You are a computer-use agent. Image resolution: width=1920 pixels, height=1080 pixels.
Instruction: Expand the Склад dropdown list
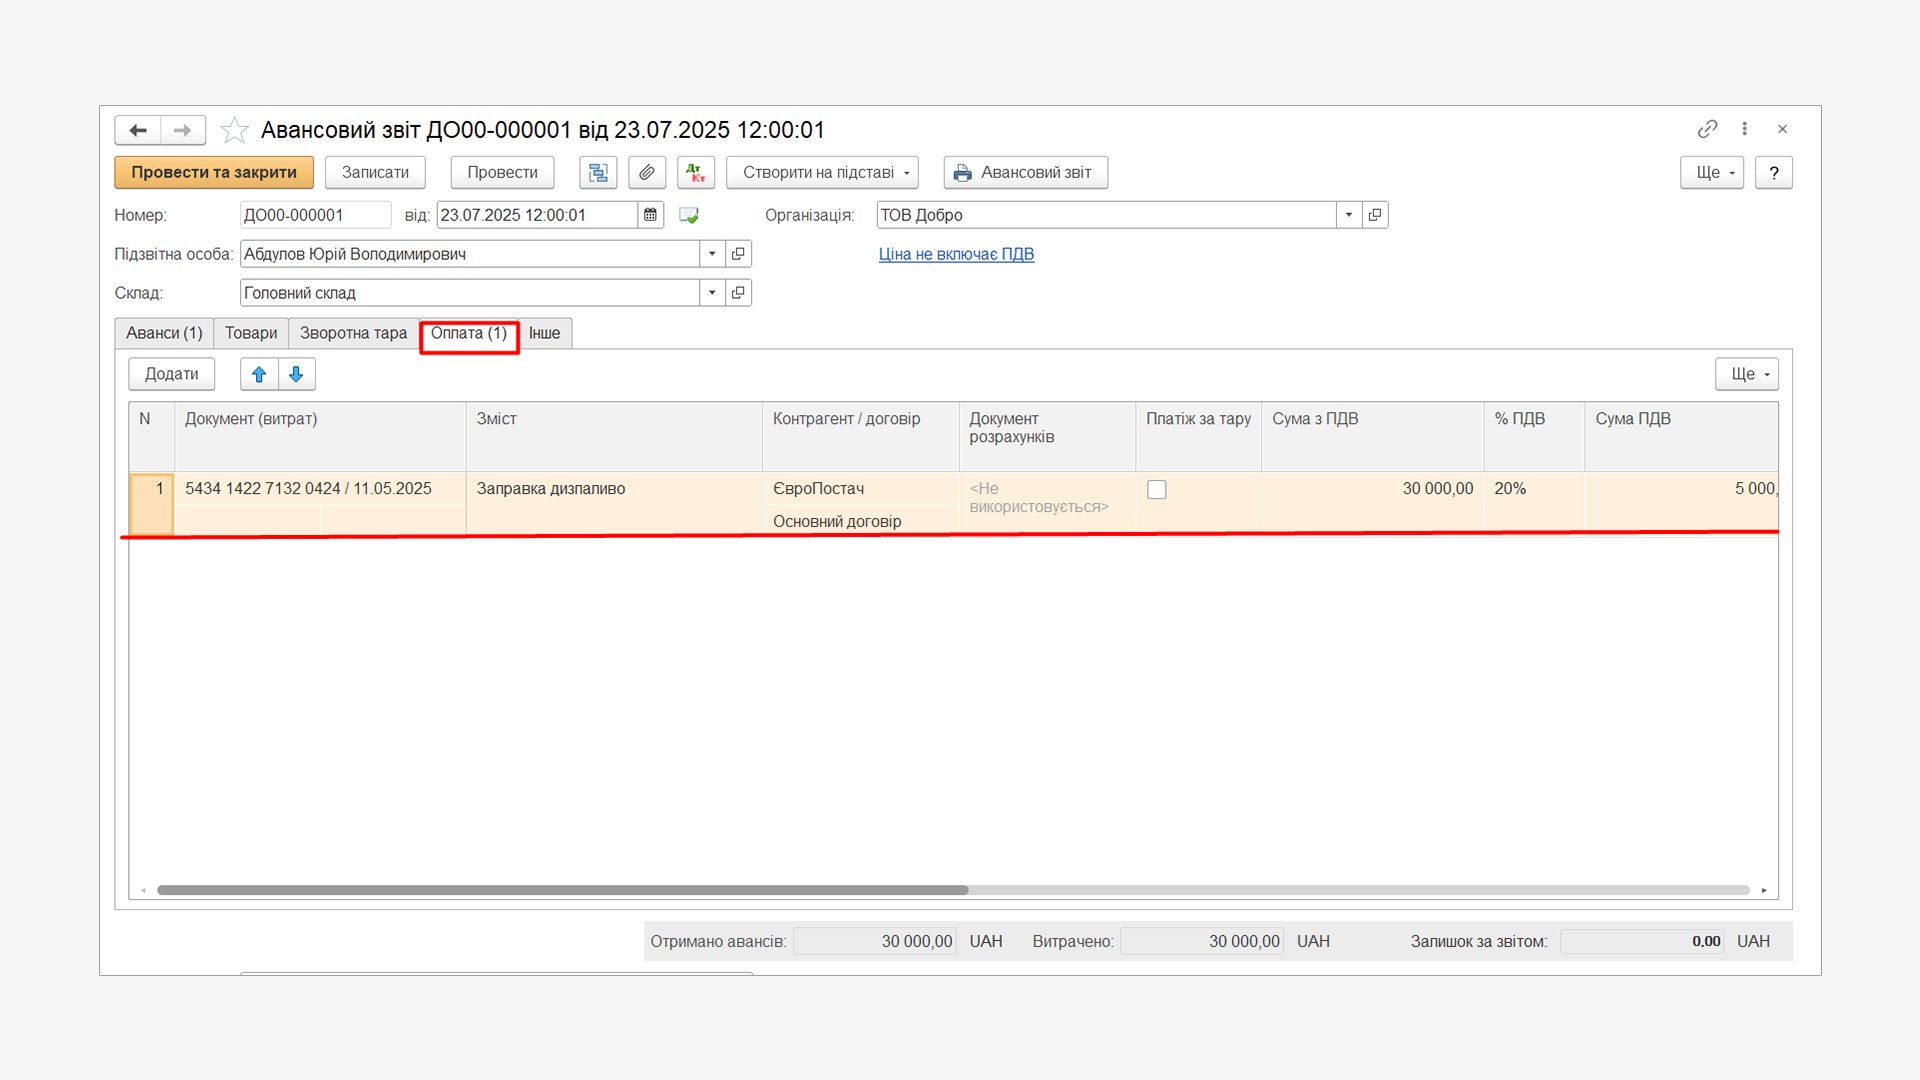(712, 293)
